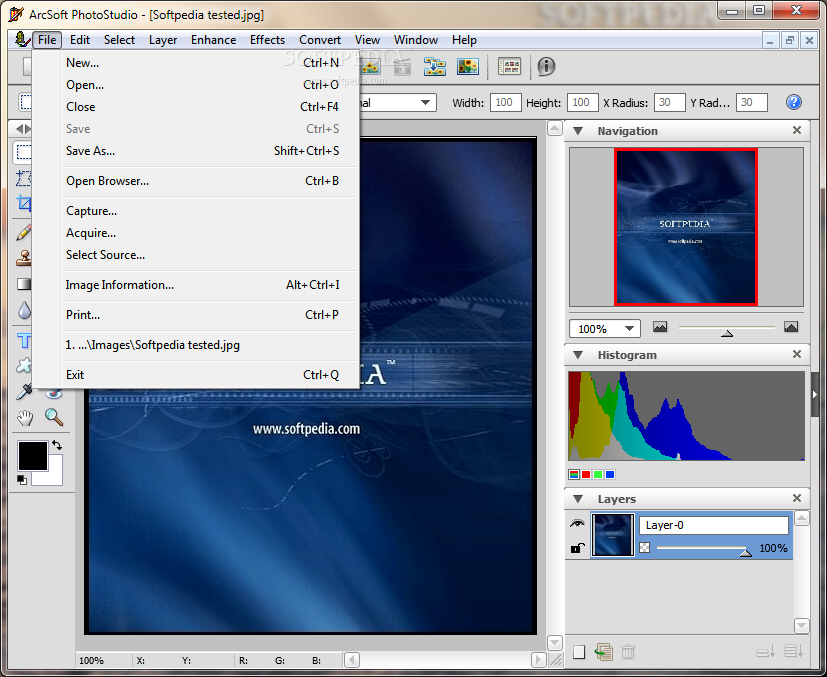The image size is (827, 677).
Task: Show RGB composite histogram channel
Action: click(x=574, y=475)
